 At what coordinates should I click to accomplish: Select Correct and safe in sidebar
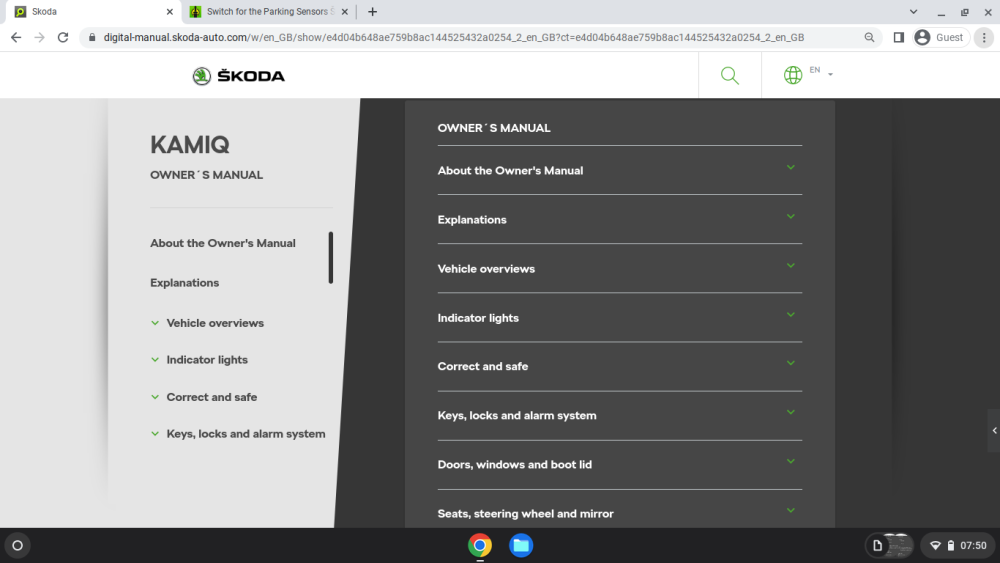pos(212,397)
